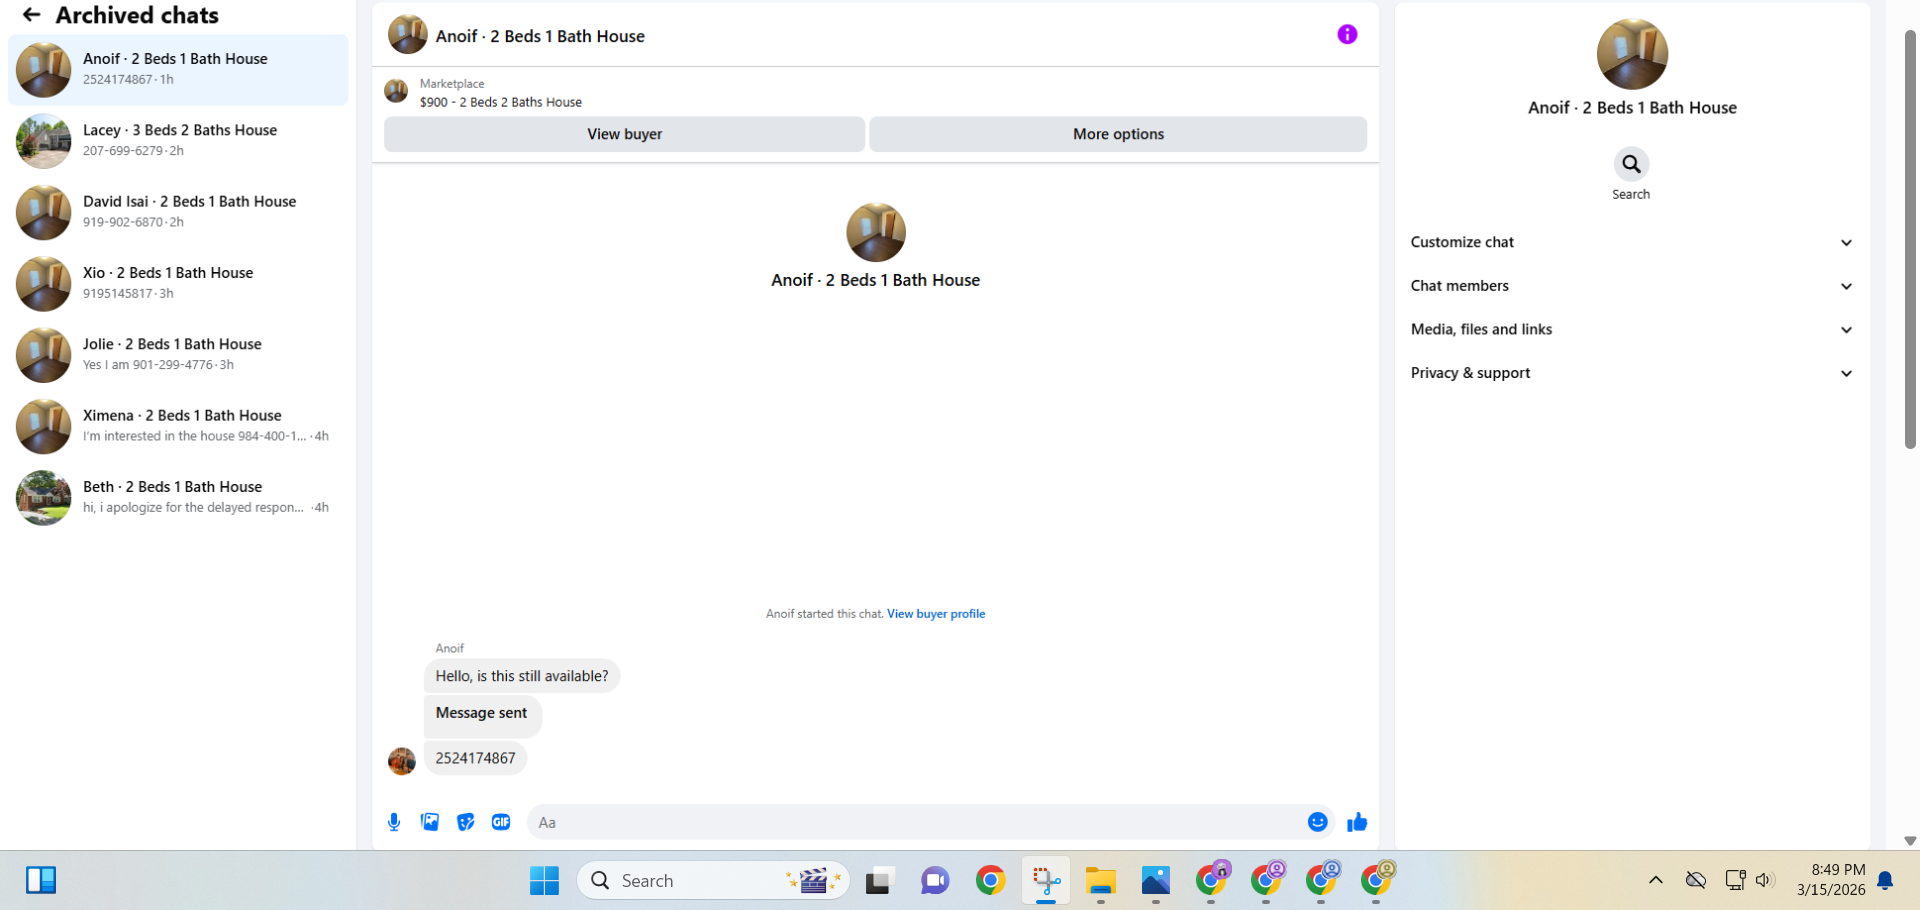Open Ximena chat conversation

pyautogui.click(x=178, y=426)
